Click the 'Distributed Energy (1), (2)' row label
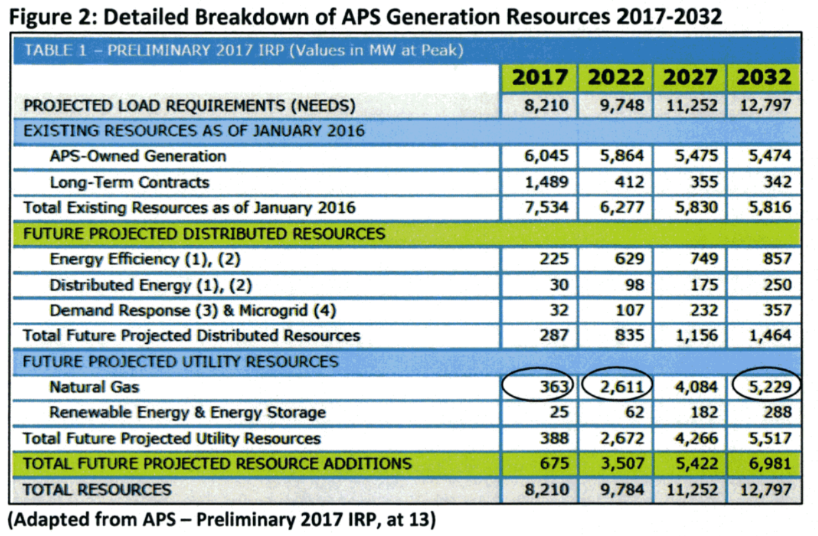This screenshot has width=818, height=536. tap(151, 285)
